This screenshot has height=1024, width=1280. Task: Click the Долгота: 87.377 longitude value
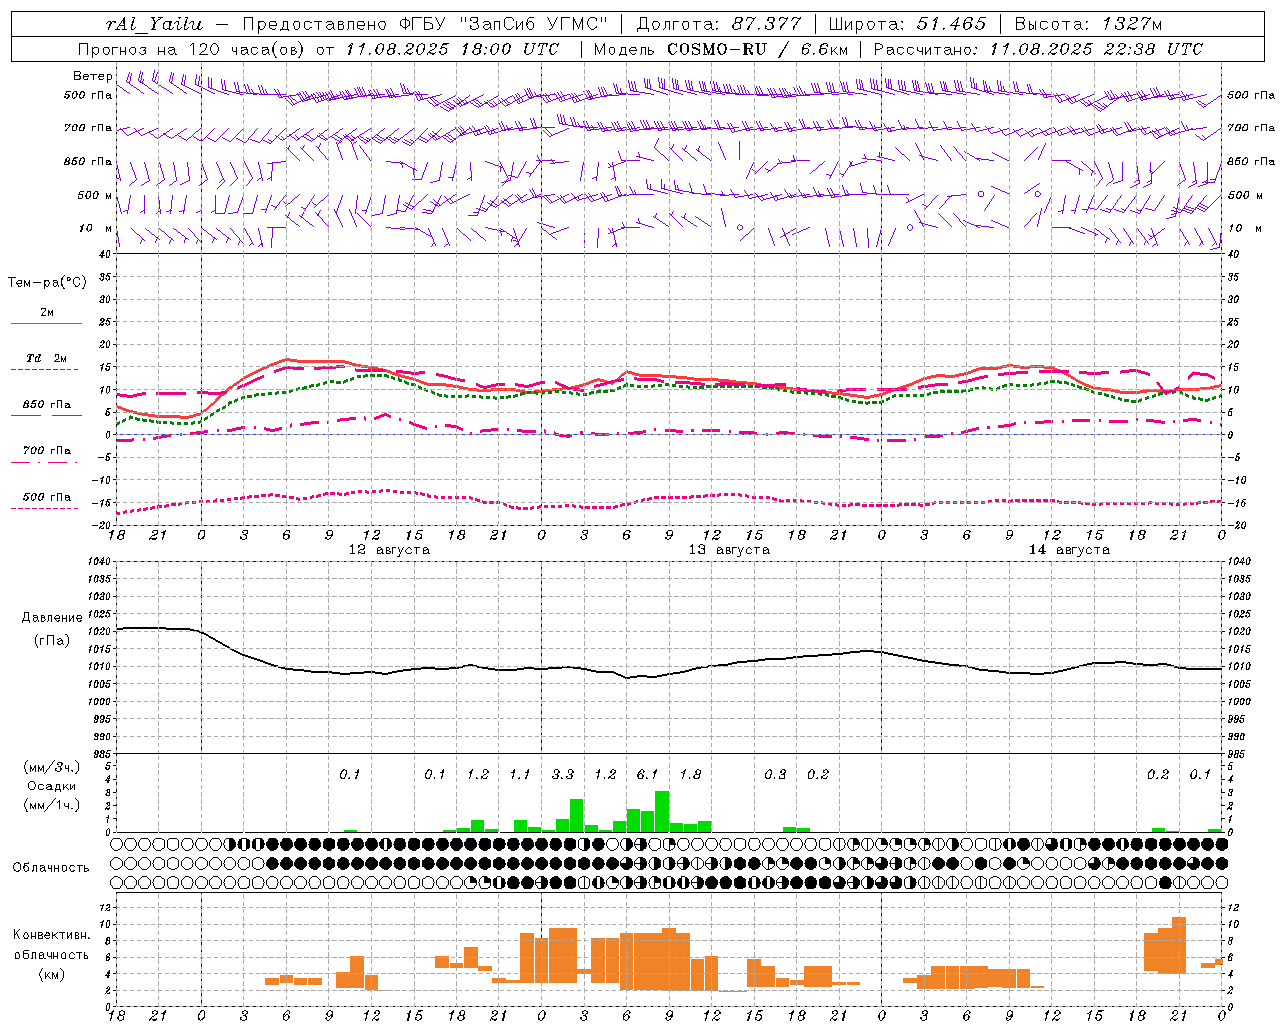point(718,24)
